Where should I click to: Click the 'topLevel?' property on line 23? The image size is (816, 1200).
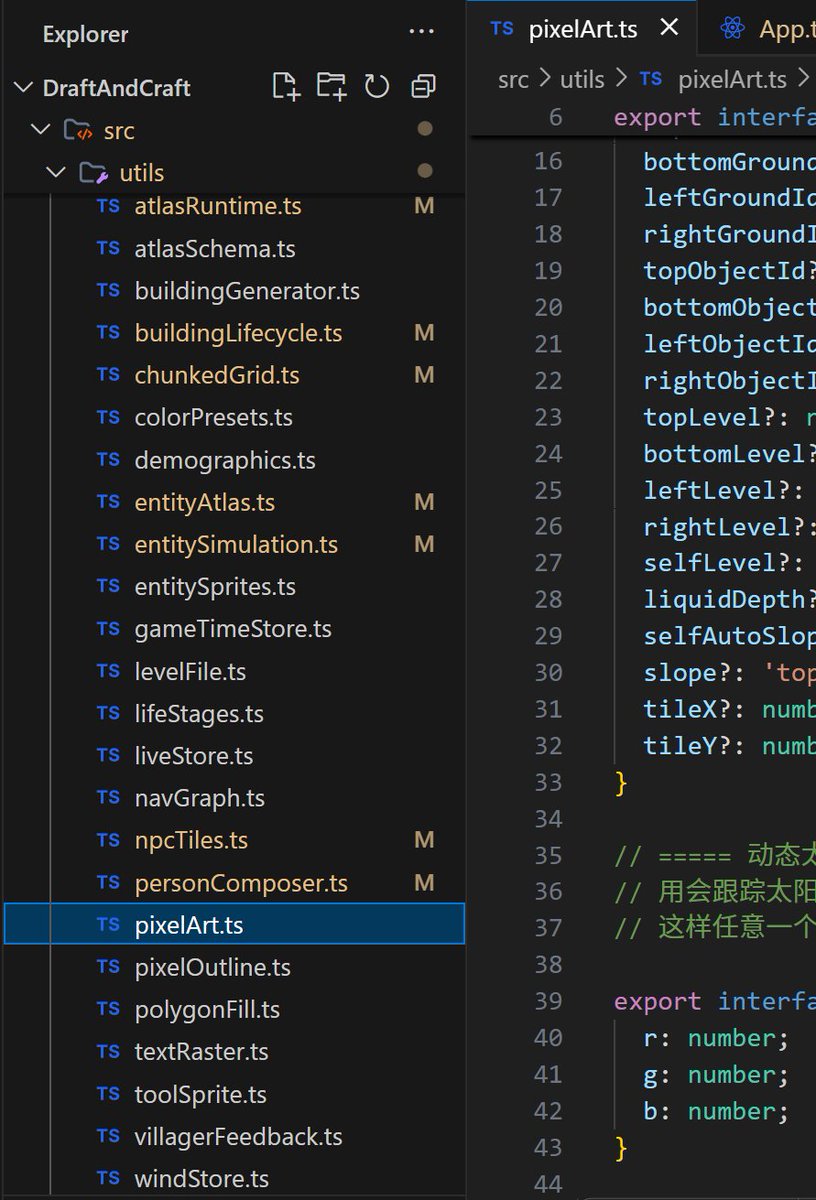(709, 416)
